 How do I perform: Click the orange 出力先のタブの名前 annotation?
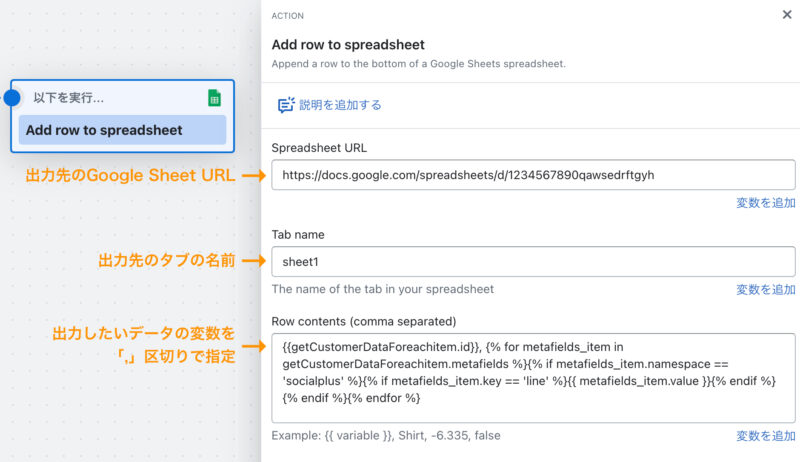pos(166,261)
